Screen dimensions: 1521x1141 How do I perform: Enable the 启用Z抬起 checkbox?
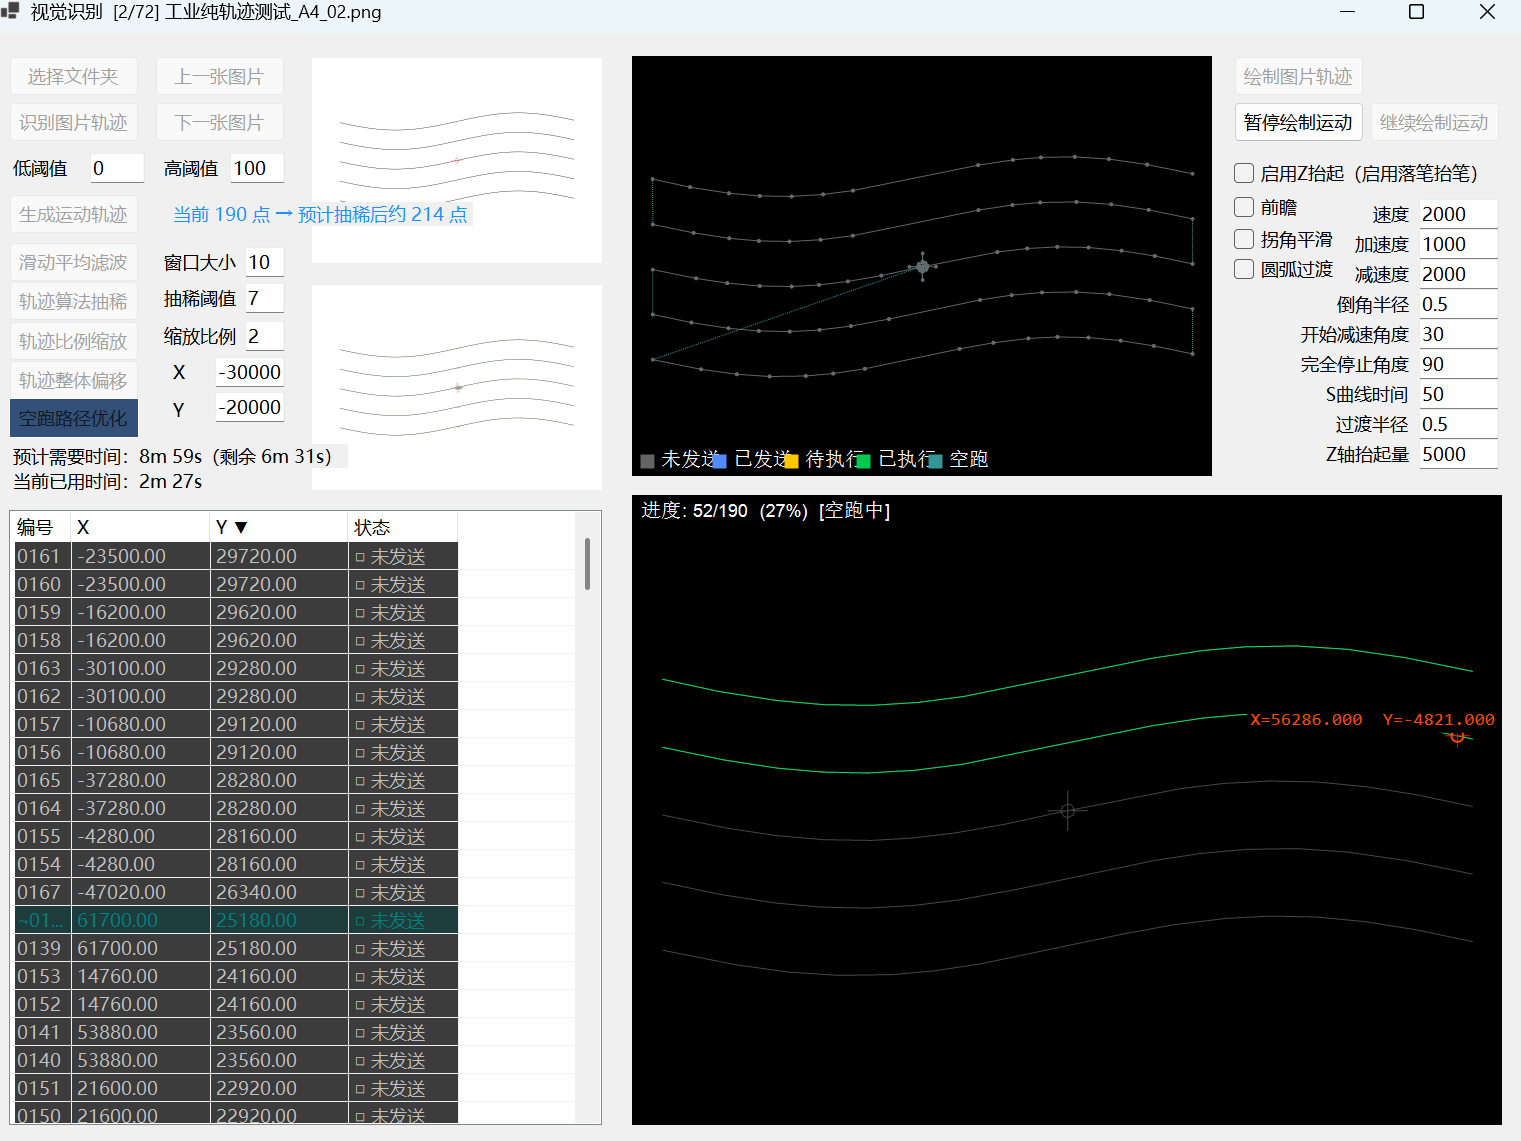point(1244,173)
